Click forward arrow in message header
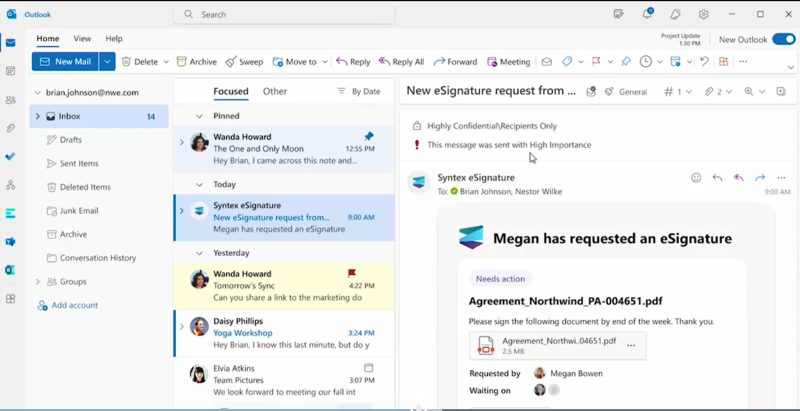The height and width of the screenshot is (411, 800). click(x=760, y=177)
